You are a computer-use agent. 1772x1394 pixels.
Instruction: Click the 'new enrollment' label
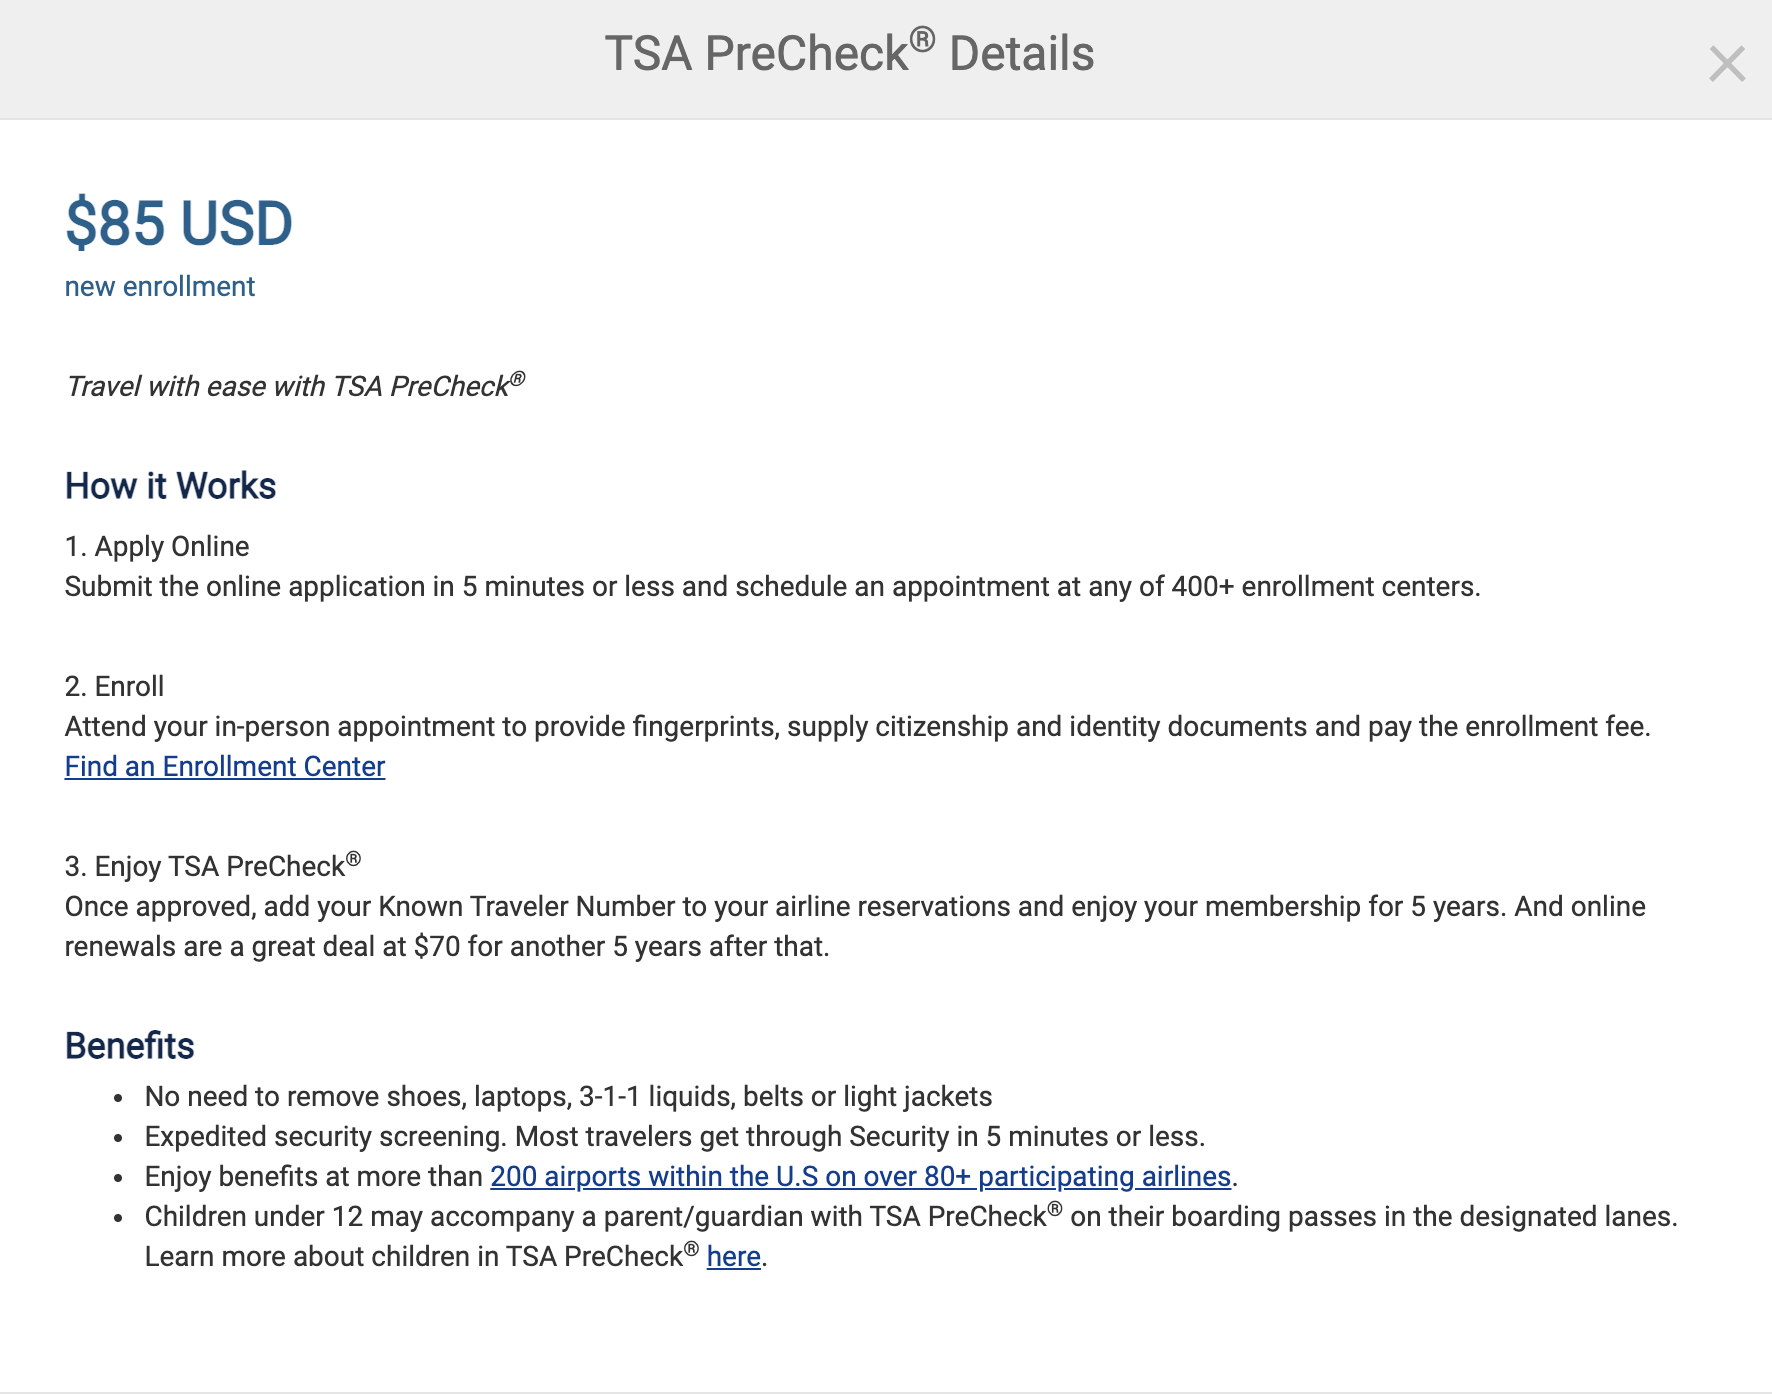pos(160,287)
